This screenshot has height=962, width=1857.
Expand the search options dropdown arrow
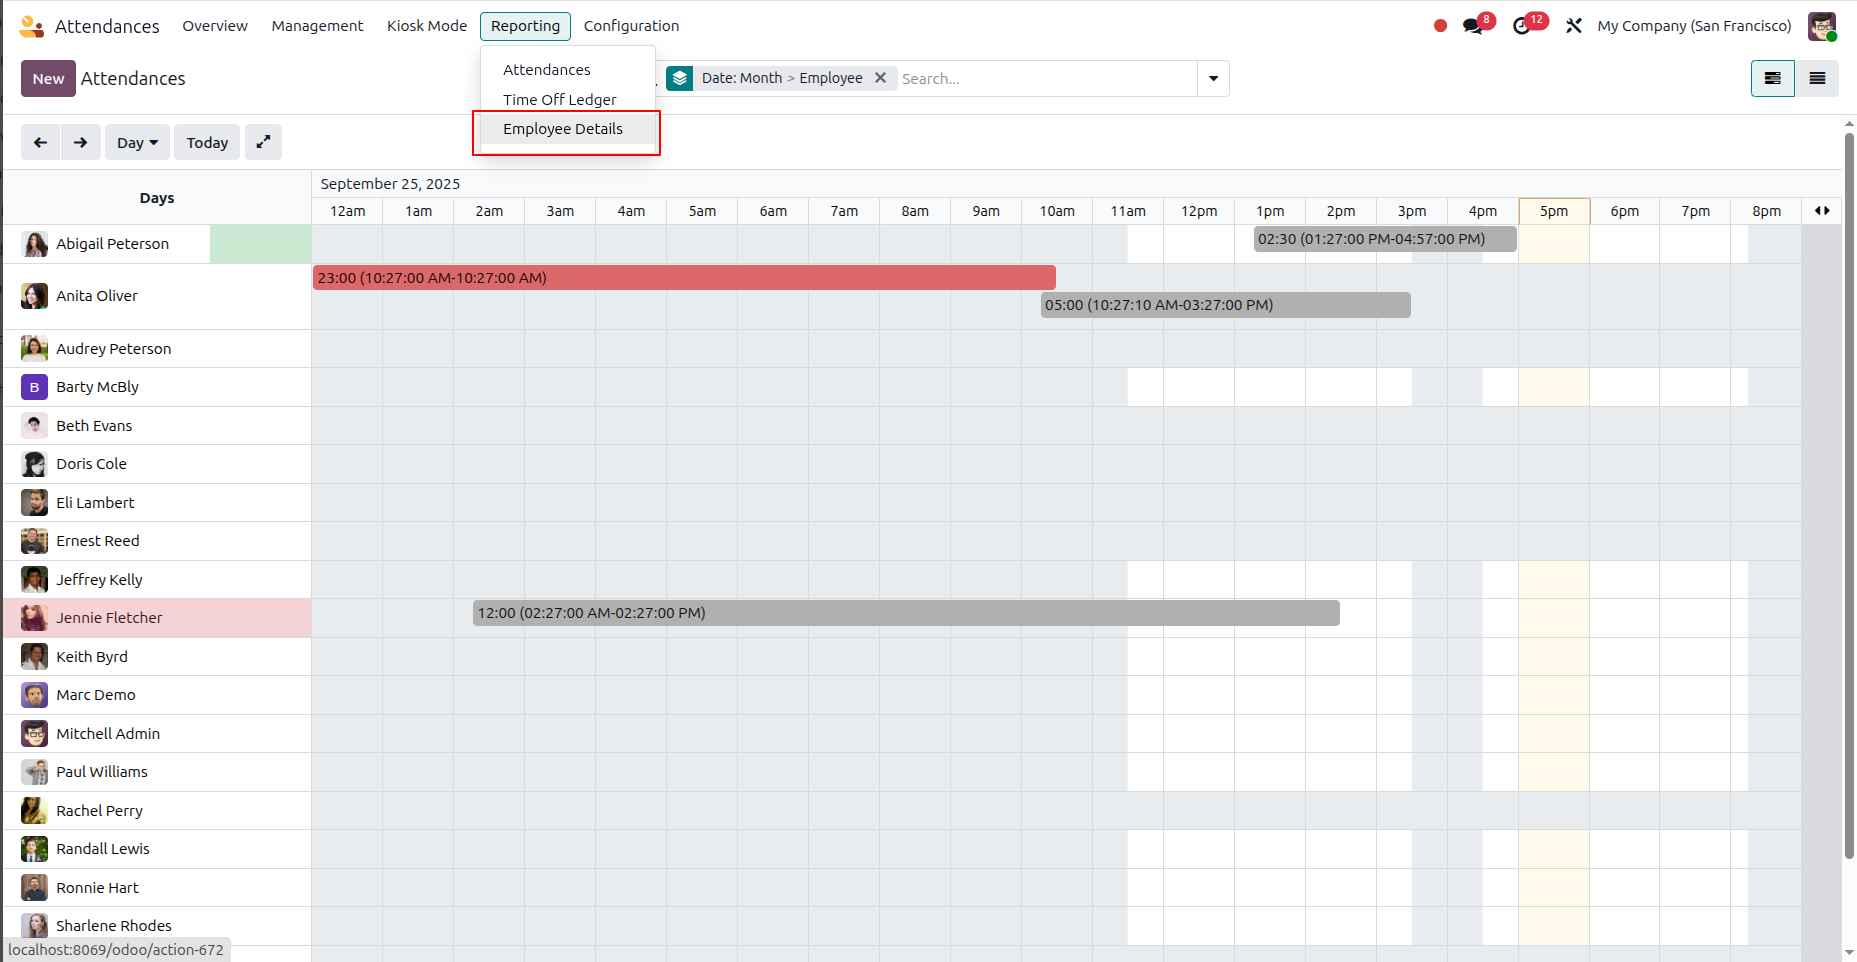[1213, 78]
